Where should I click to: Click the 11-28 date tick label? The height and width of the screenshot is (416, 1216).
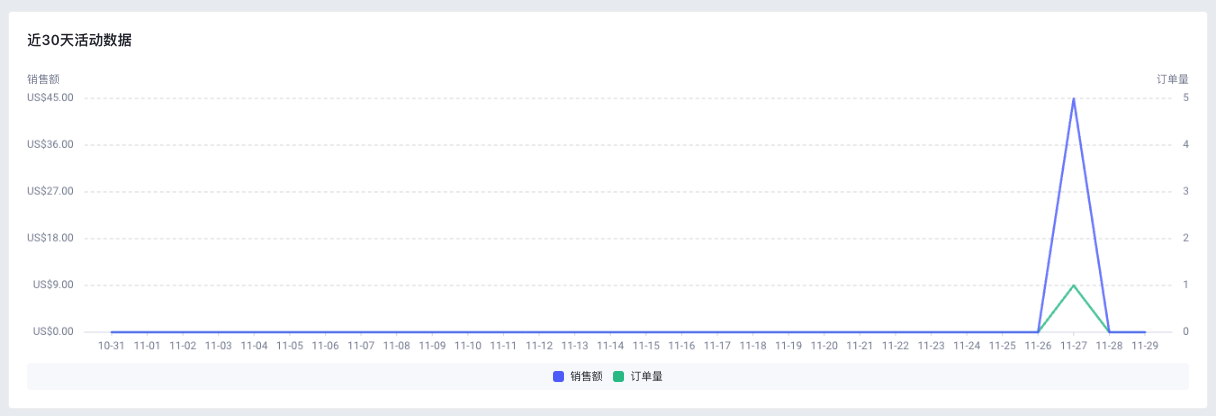click(1109, 346)
